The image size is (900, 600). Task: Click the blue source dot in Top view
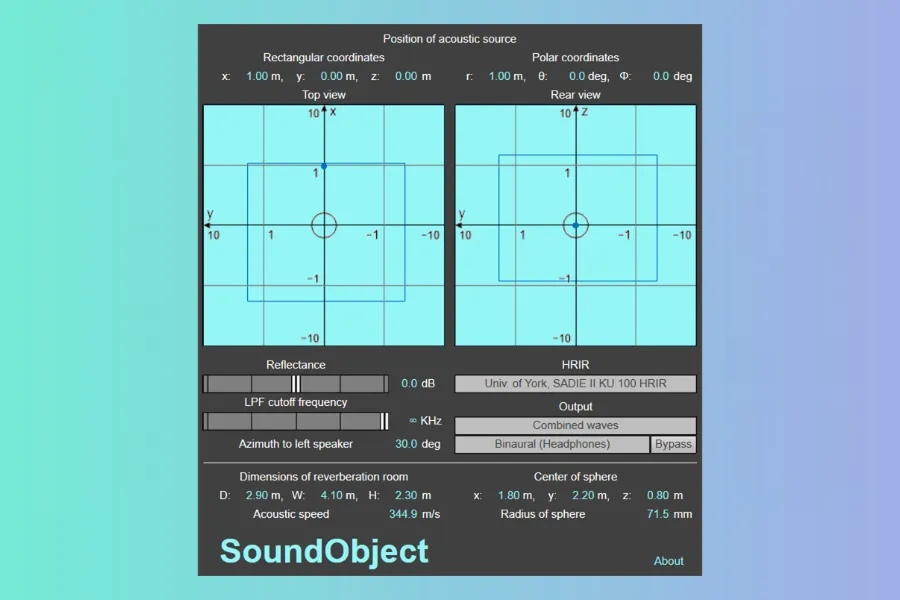(324, 166)
